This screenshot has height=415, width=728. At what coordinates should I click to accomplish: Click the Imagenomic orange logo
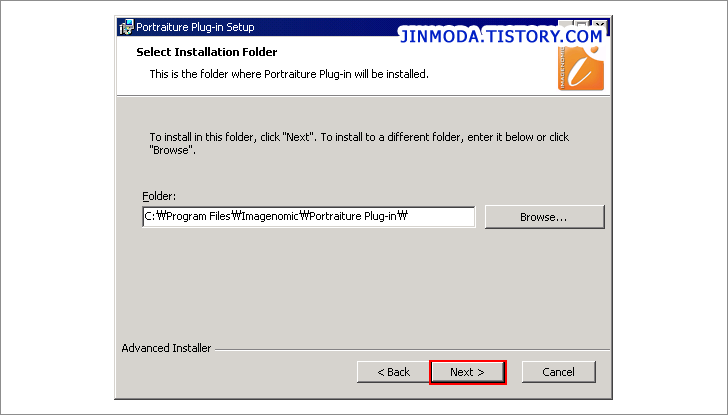tap(581, 68)
